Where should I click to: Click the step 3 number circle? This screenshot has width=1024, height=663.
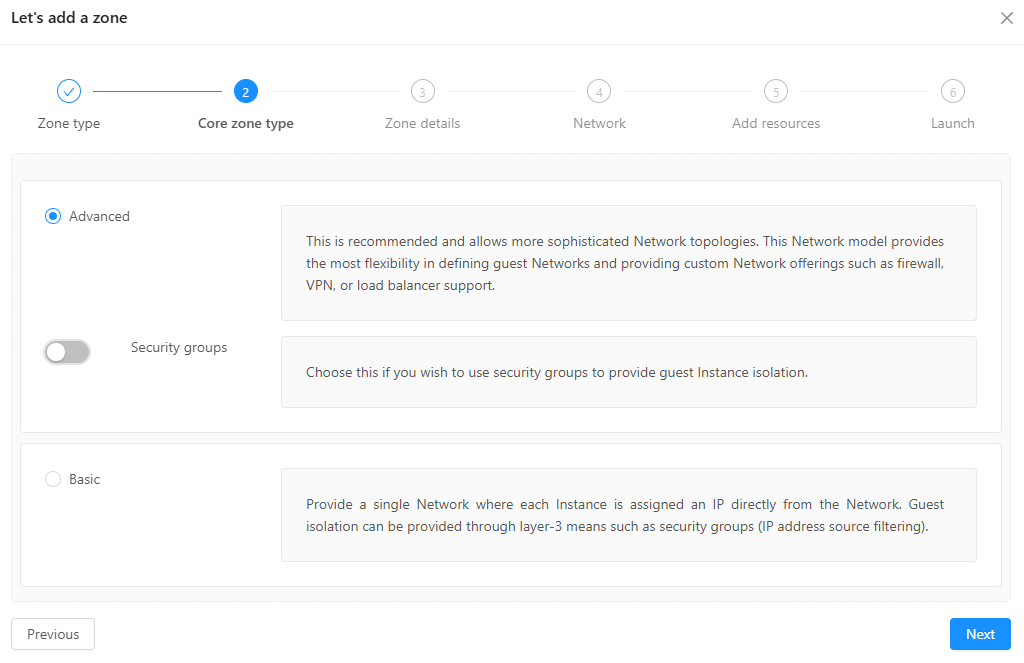point(422,92)
